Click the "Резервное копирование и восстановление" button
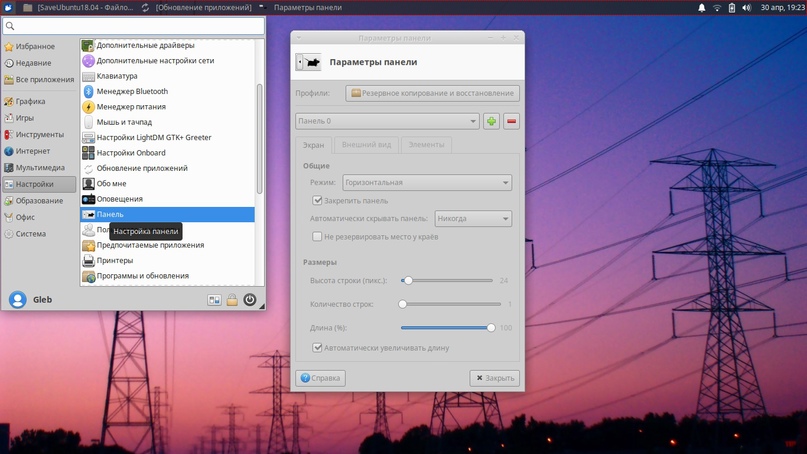 (x=432, y=93)
